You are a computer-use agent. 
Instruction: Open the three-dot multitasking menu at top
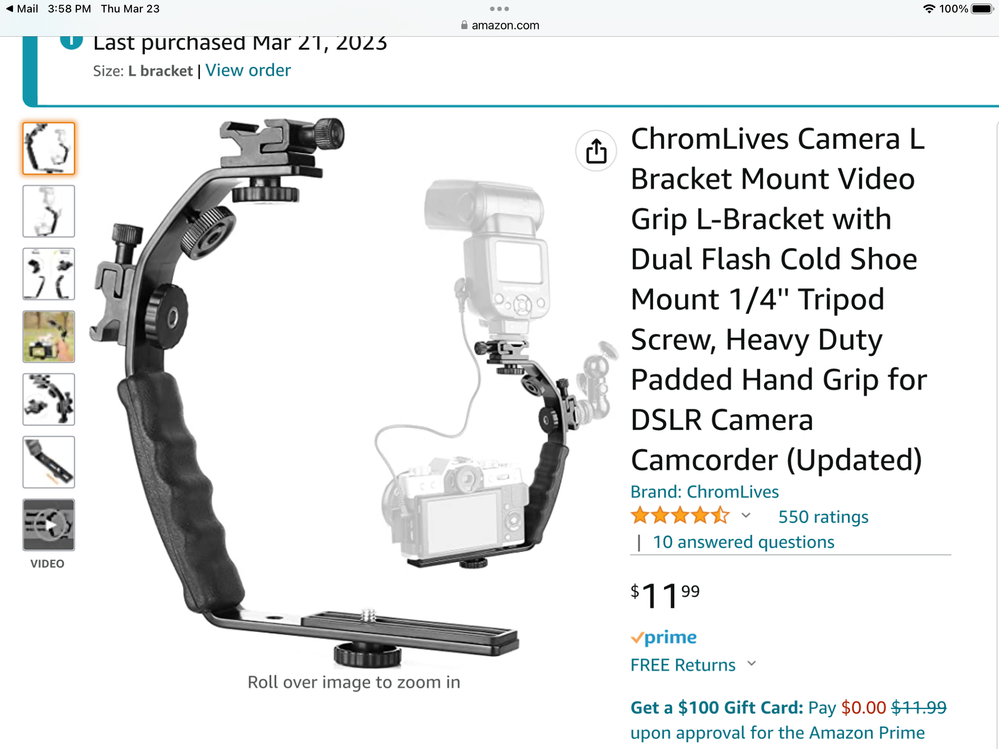tap(500, 9)
